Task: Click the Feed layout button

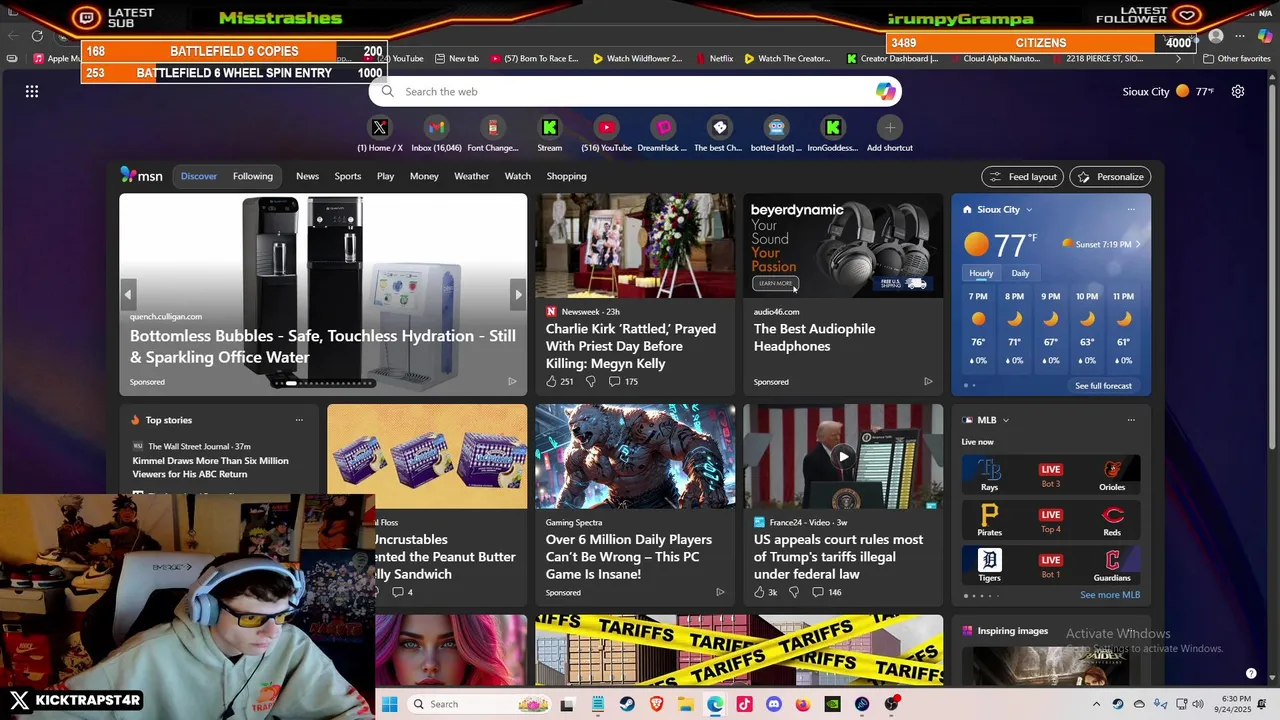Action: 1023,177
